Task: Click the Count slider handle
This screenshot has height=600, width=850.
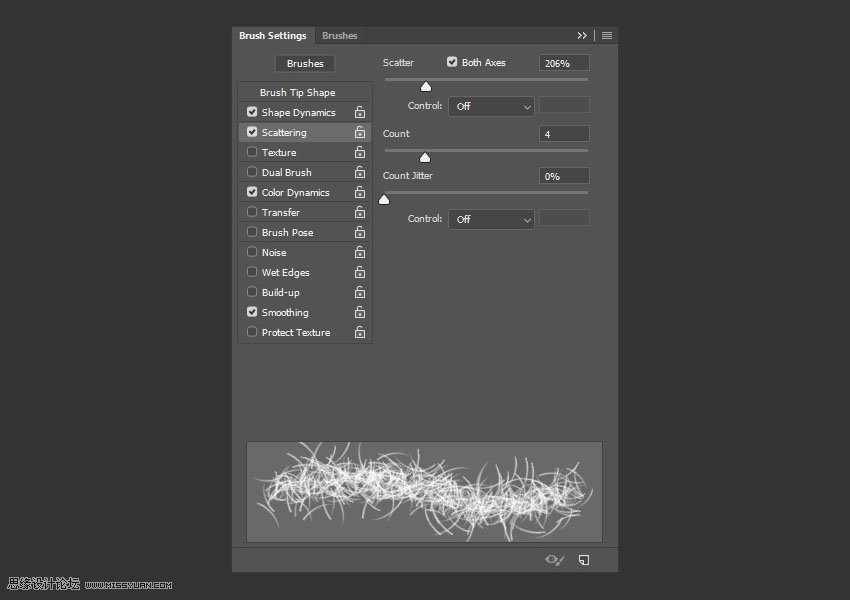Action: 424,157
